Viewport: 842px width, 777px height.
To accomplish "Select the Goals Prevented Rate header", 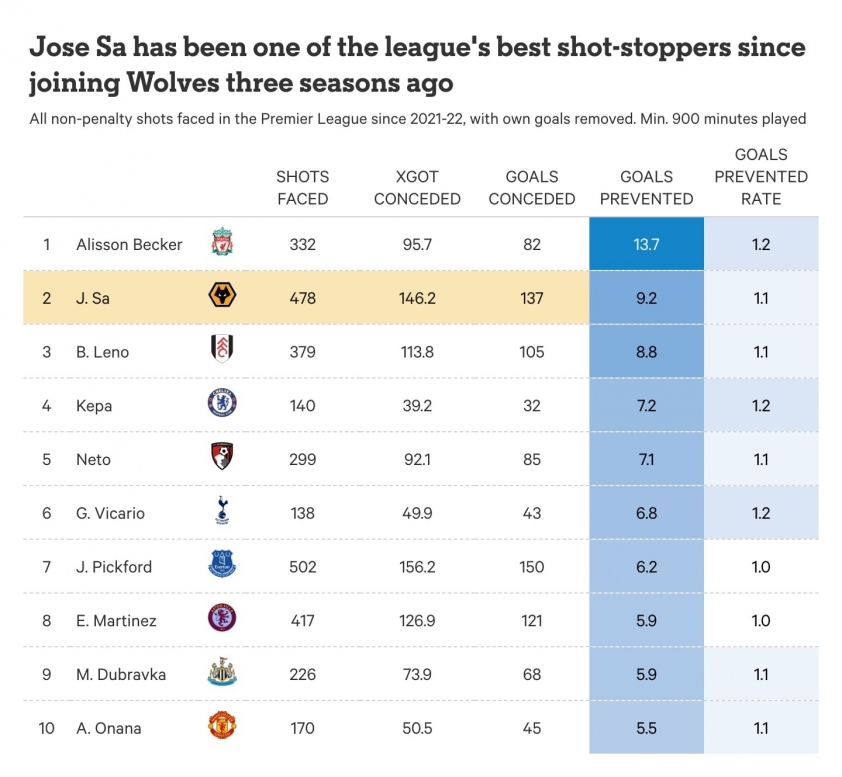I will pos(761,177).
